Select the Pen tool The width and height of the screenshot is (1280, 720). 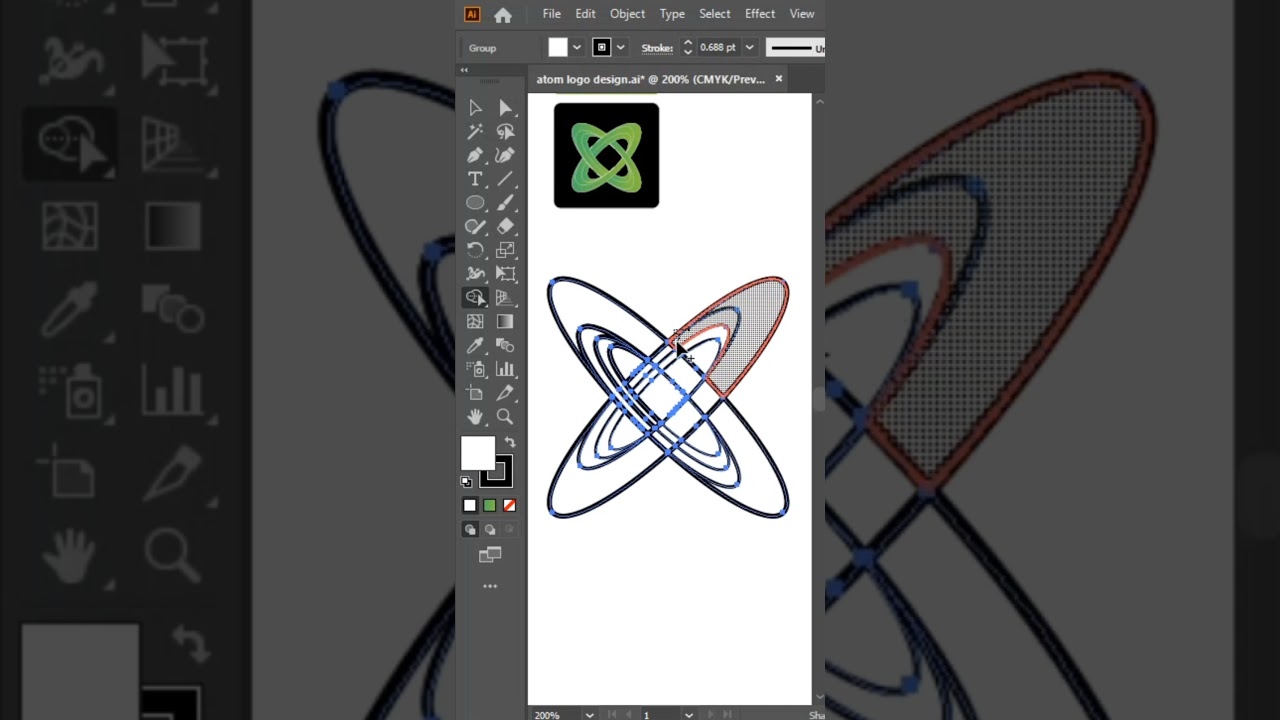(x=475, y=155)
